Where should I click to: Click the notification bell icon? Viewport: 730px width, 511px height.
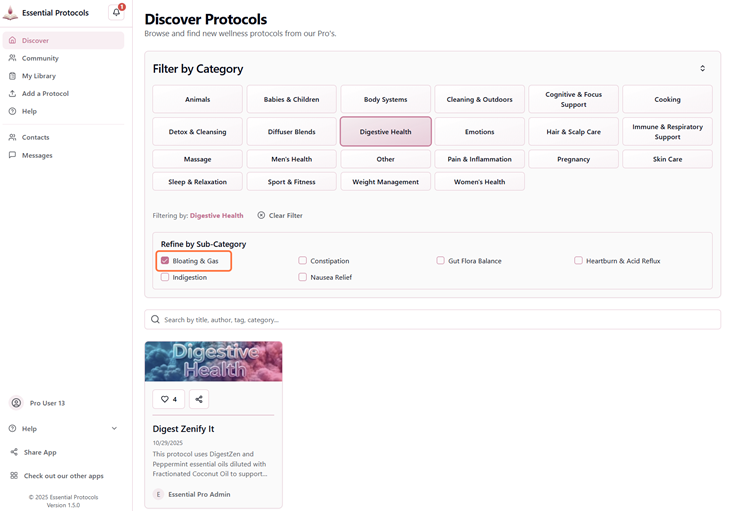116,13
